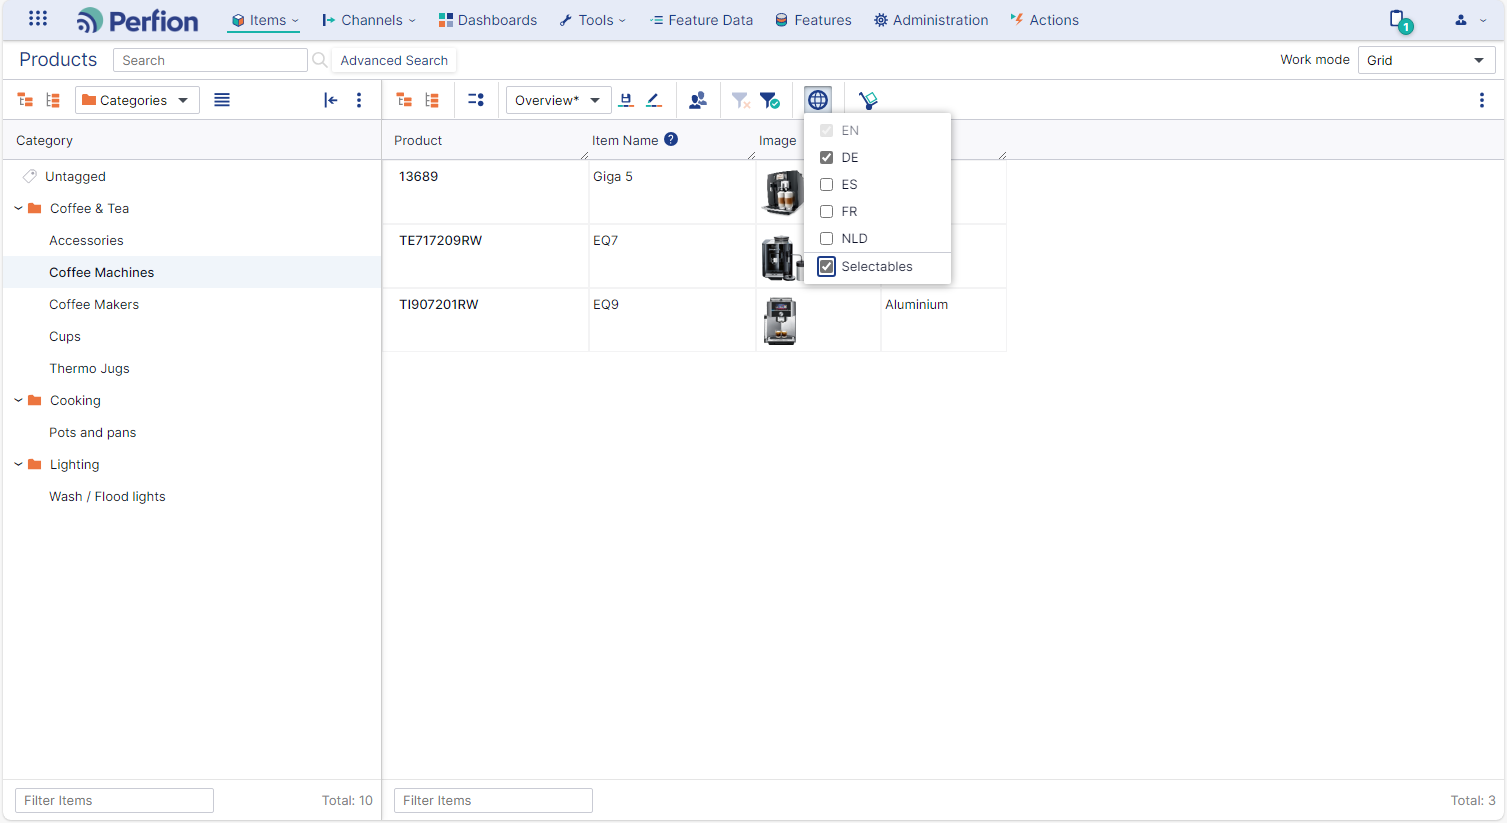Toggle the Selectables checkbox

pos(826,266)
